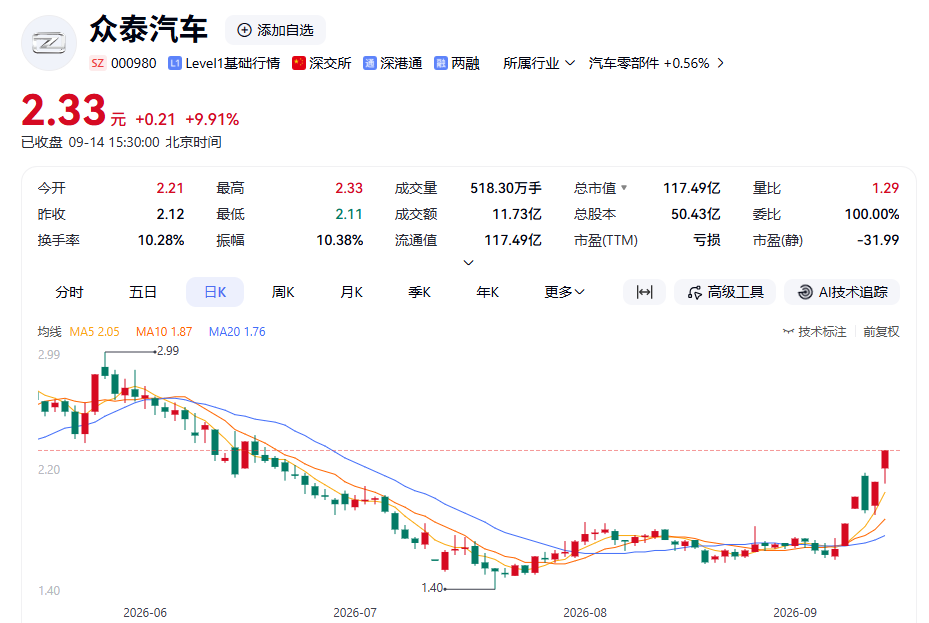This screenshot has width=929, height=623.
Task: Open the 更多 period dropdown
Action: tap(564, 292)
